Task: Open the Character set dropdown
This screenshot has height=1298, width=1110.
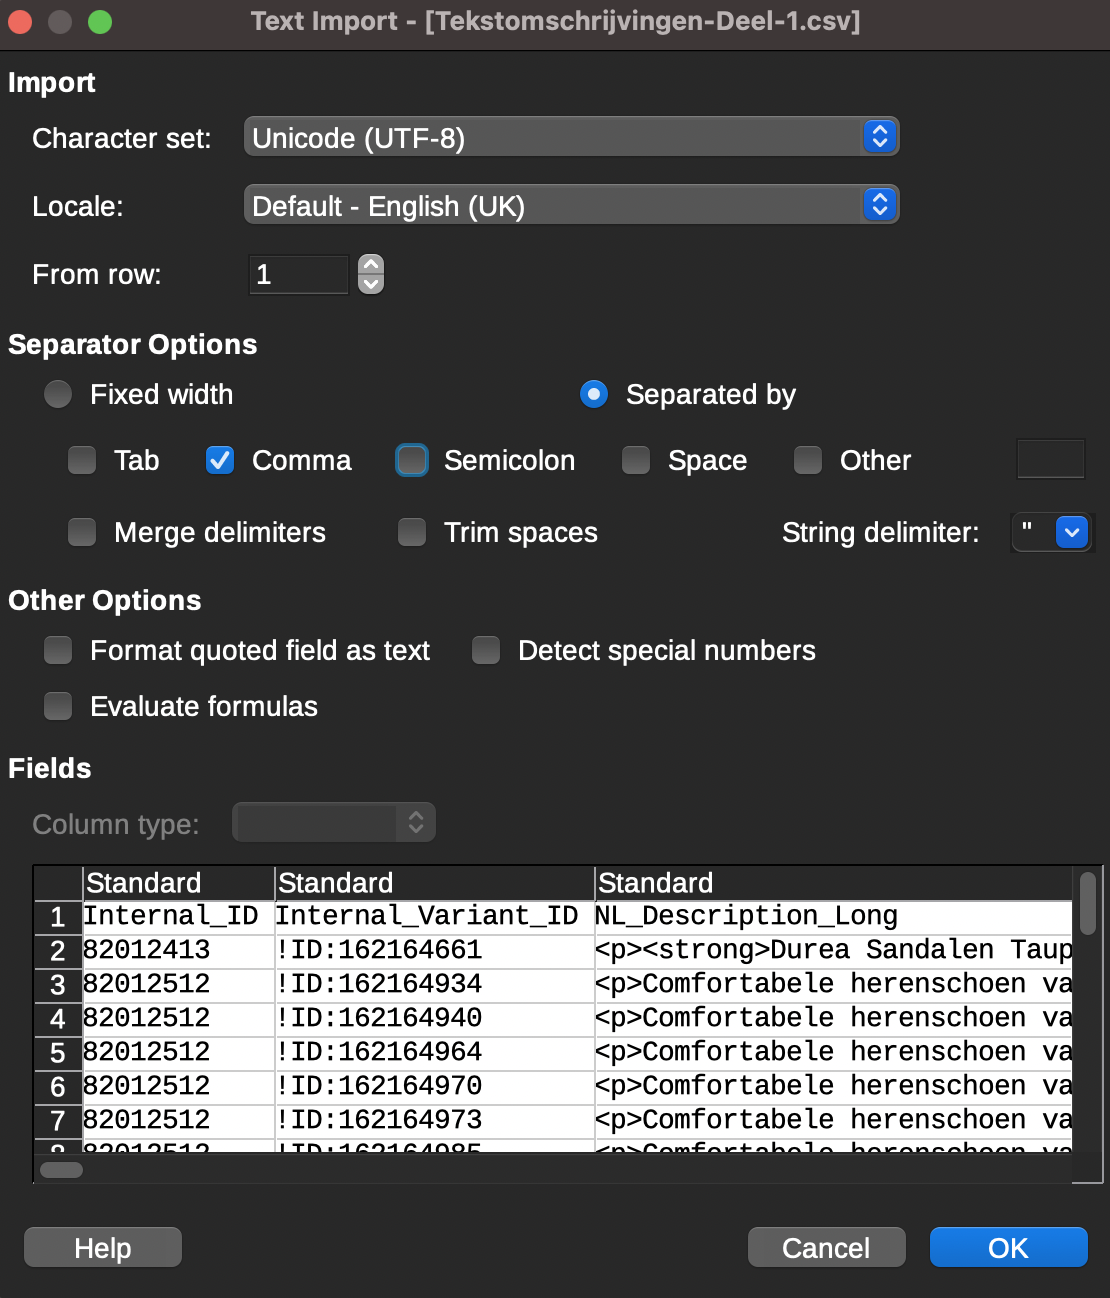Action: [x=571, y=137]
